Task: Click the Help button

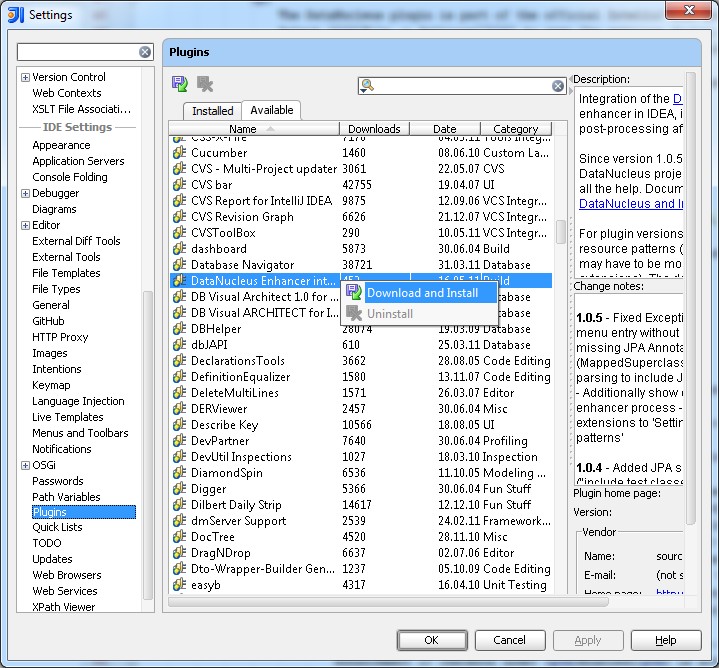Action: click(x=666, y=640)
